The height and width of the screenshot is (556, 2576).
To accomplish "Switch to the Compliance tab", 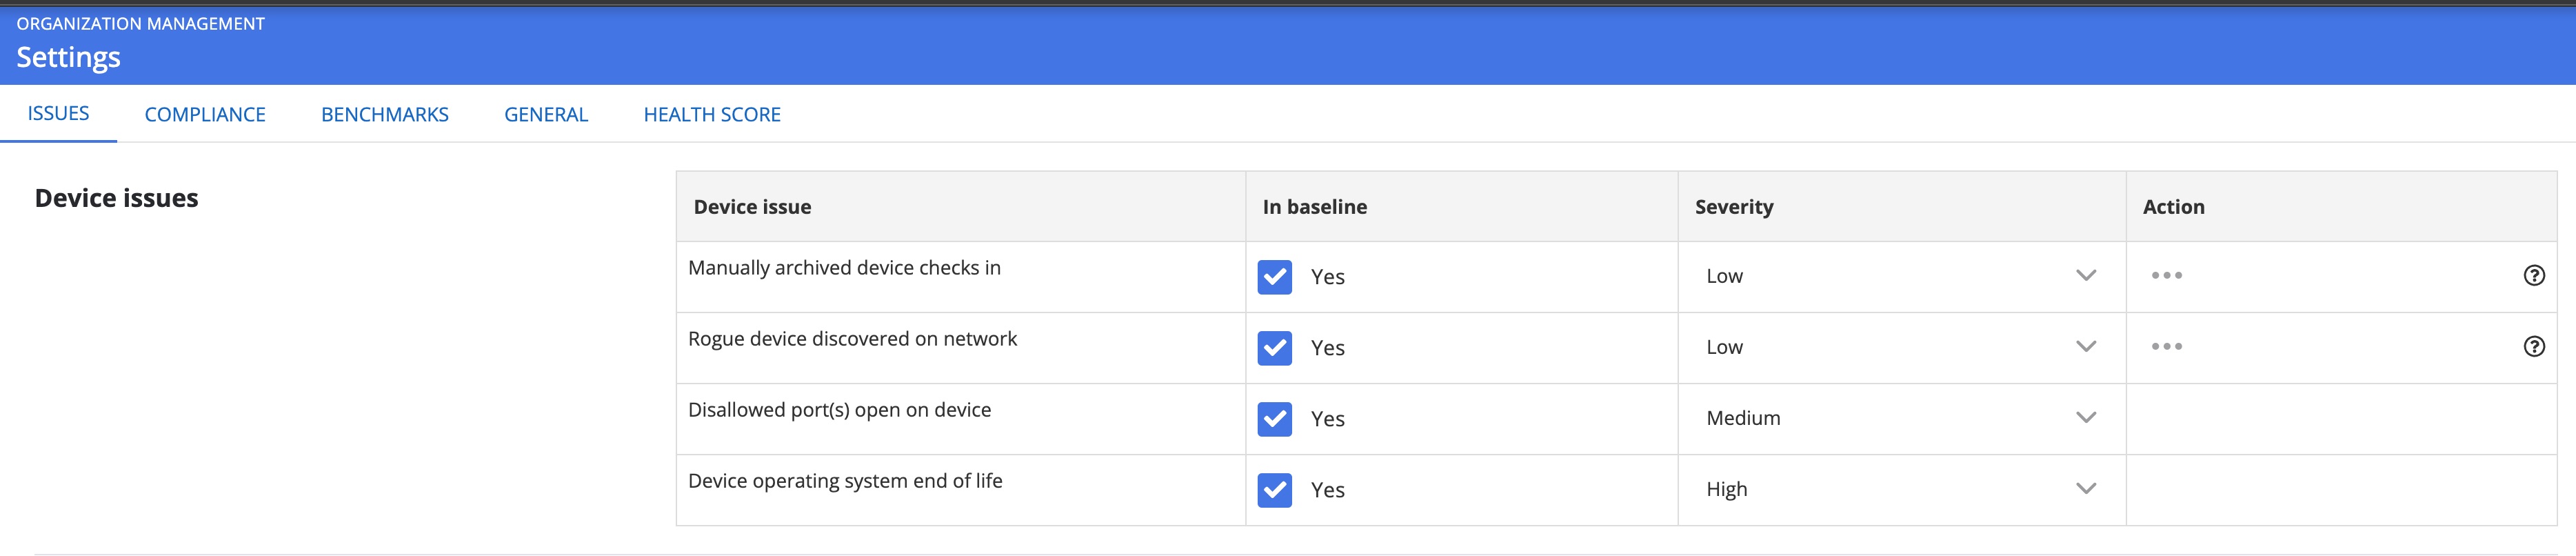I will point(205,115).
